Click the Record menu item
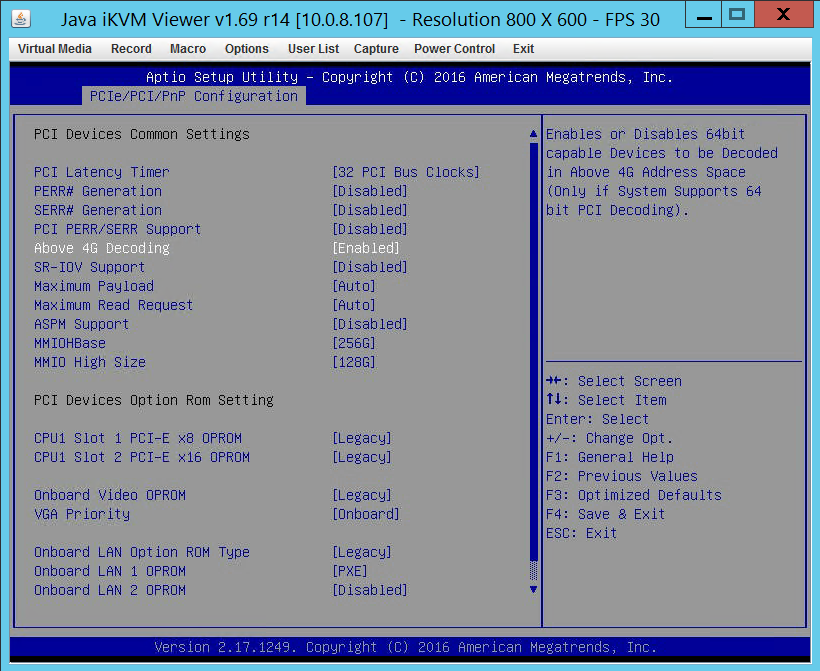820x671 pixels. pyautogui.click(x=130, y=48)
